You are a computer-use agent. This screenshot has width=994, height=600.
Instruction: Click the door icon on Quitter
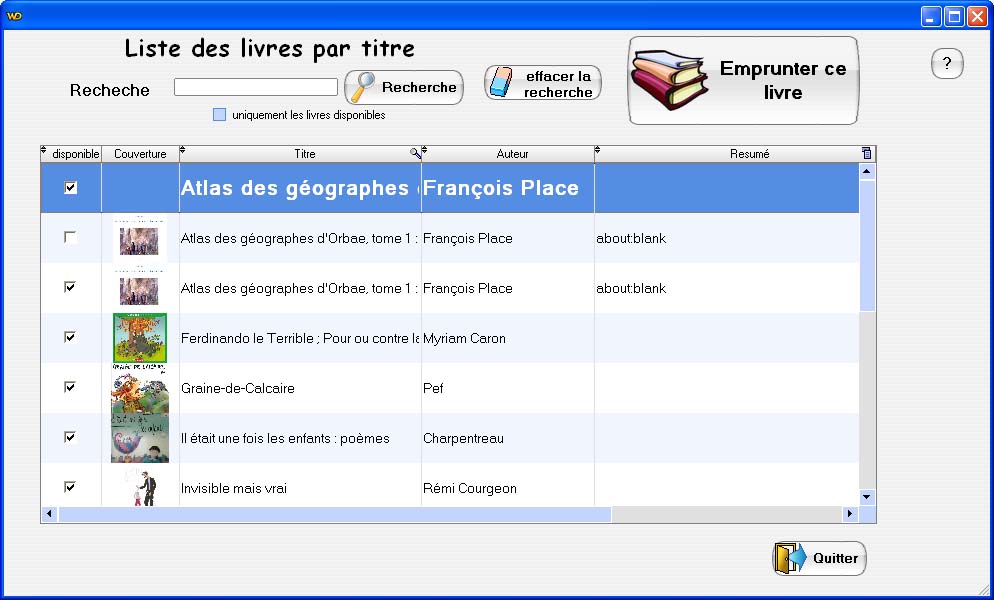click(790, 558)
